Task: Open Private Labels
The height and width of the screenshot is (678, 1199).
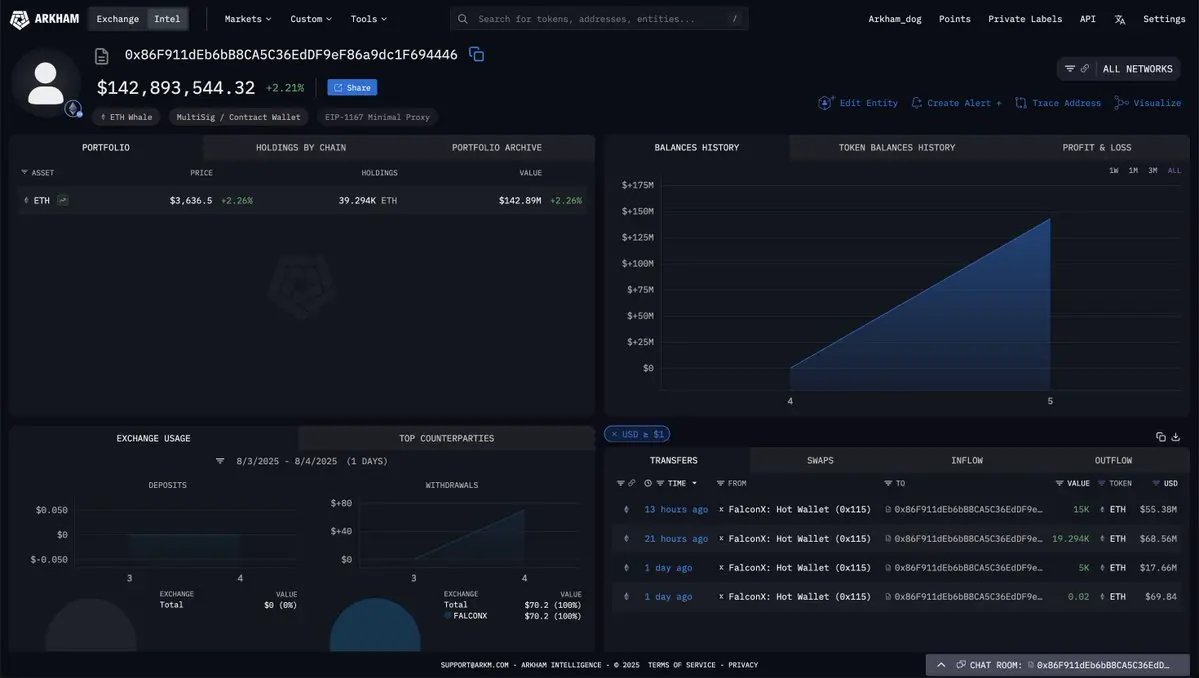Action: pyautogui.click(x=1025, y=19)
